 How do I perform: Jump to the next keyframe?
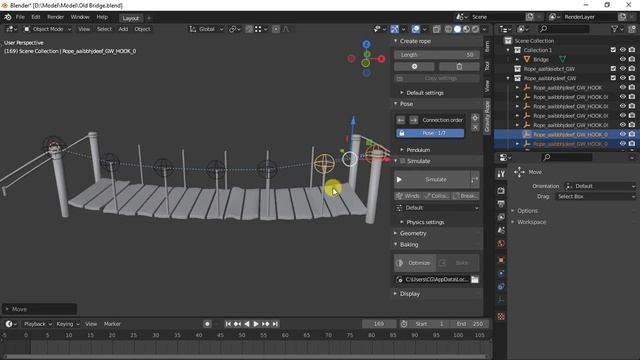tap(266, 324)
